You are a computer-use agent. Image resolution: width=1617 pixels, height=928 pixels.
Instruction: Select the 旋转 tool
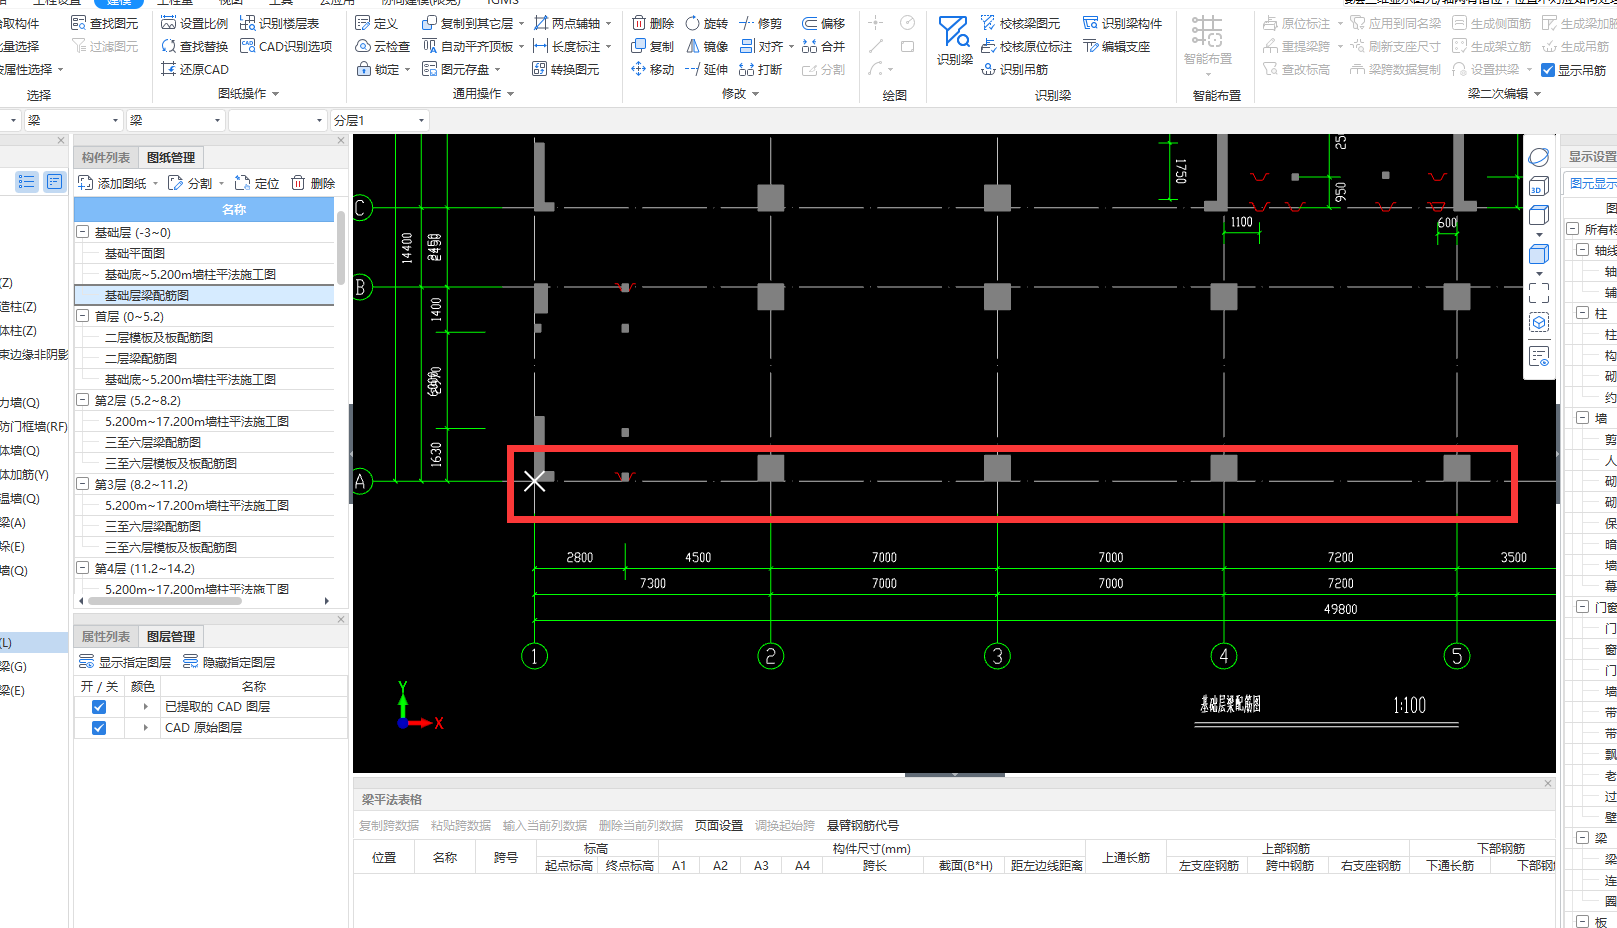click(706, 23)
